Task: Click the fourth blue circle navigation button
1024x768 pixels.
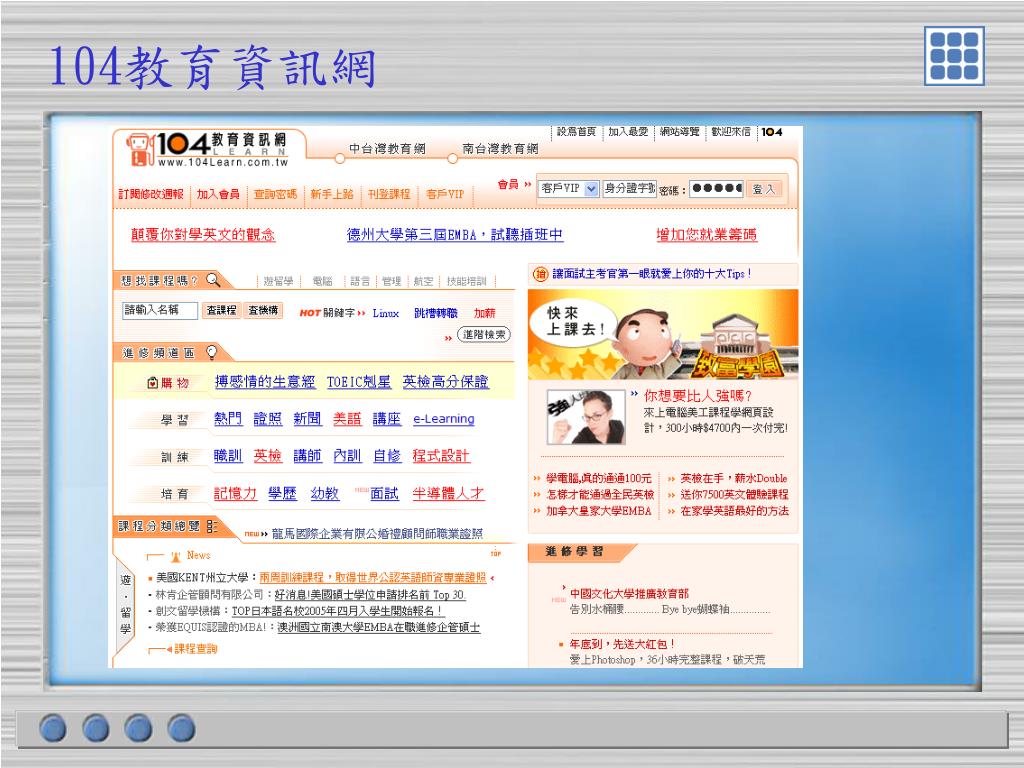Action: tap(181, 728)
